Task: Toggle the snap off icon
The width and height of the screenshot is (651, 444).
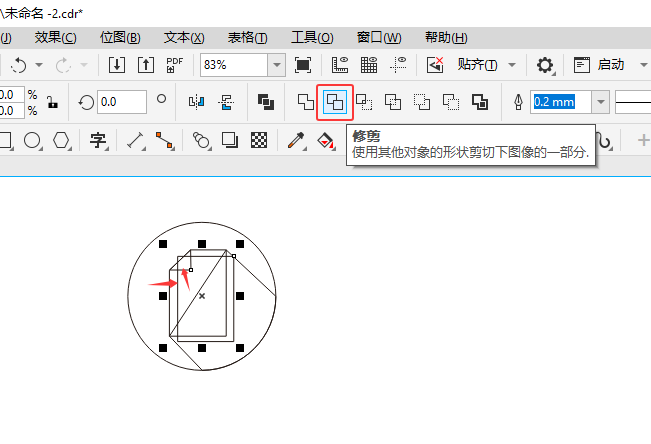Action: 435,65
